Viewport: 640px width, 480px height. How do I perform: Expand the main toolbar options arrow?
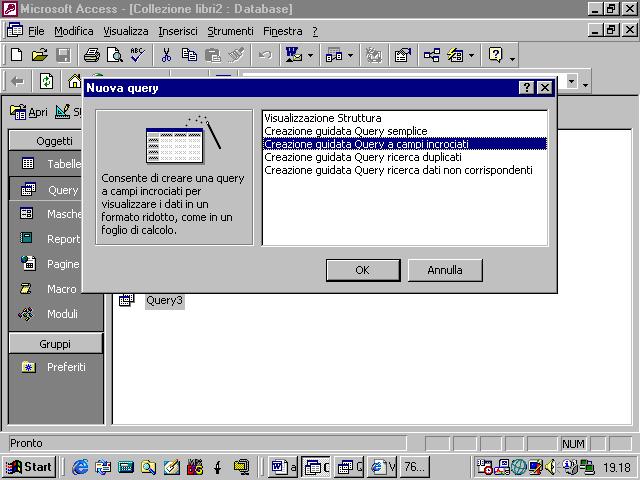pyautogui.click(x=512, y=57)
